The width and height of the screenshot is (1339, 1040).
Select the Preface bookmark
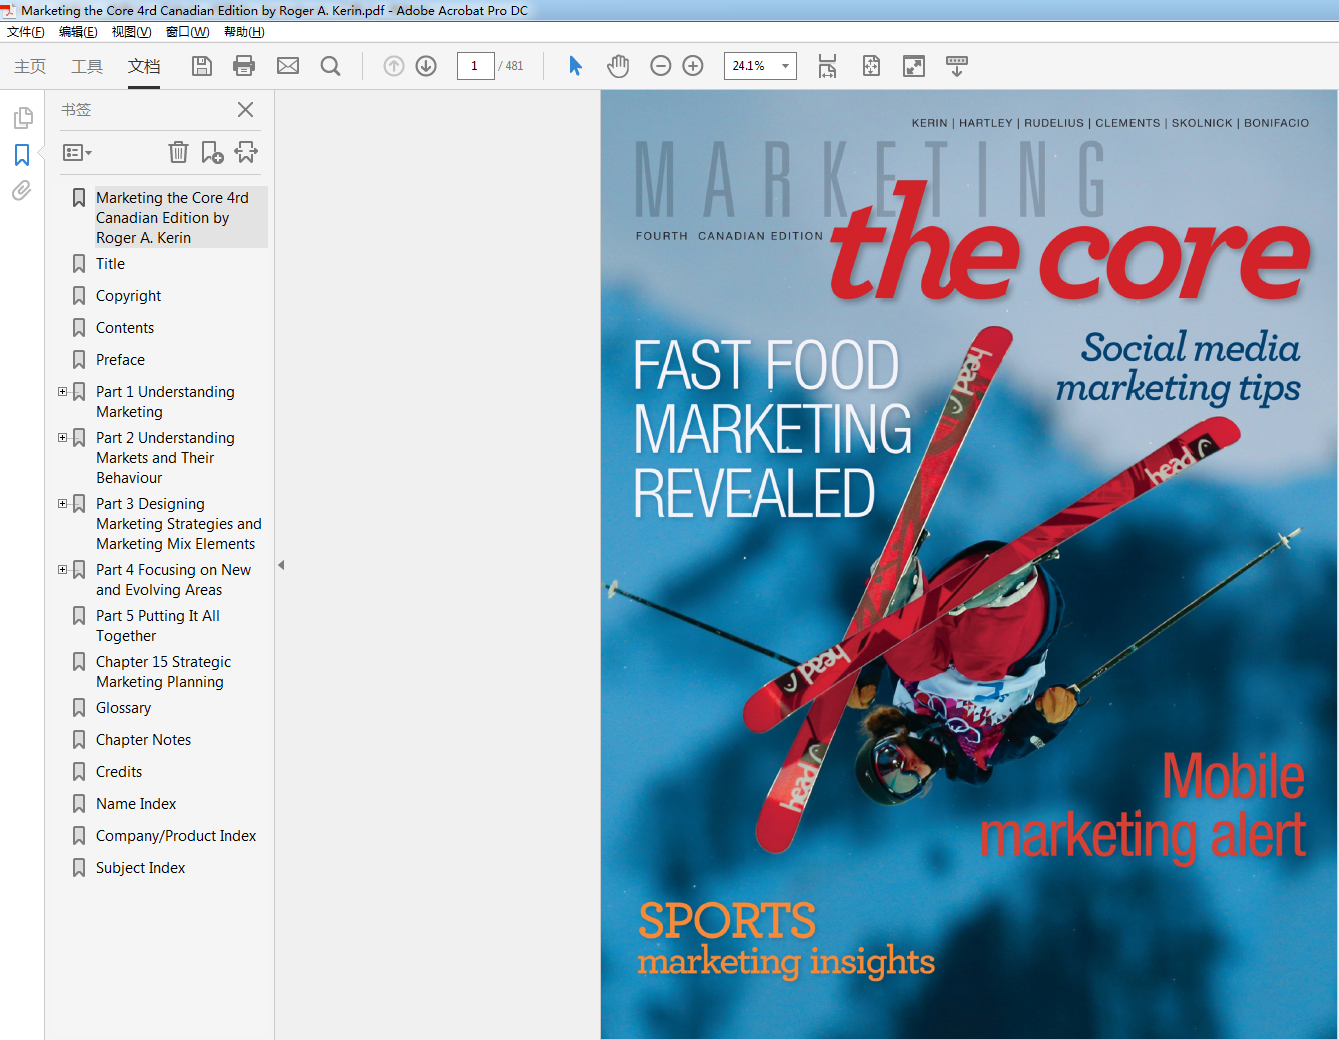(x=120, y=360)
